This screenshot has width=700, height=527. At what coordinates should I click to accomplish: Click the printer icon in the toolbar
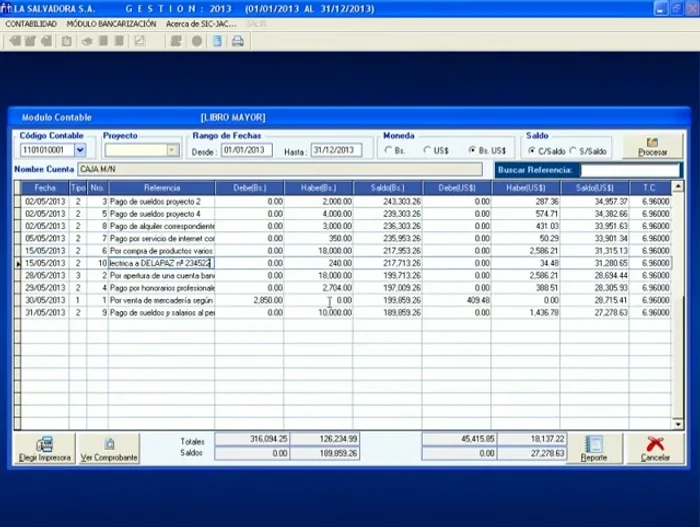237,41
